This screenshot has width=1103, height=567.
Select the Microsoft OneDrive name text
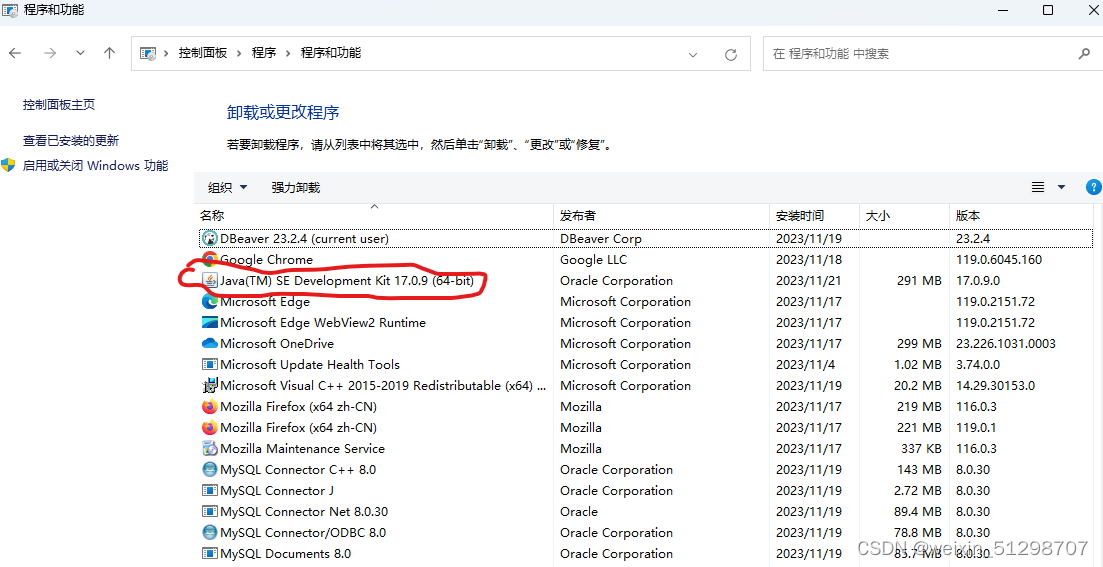(276, 344)
